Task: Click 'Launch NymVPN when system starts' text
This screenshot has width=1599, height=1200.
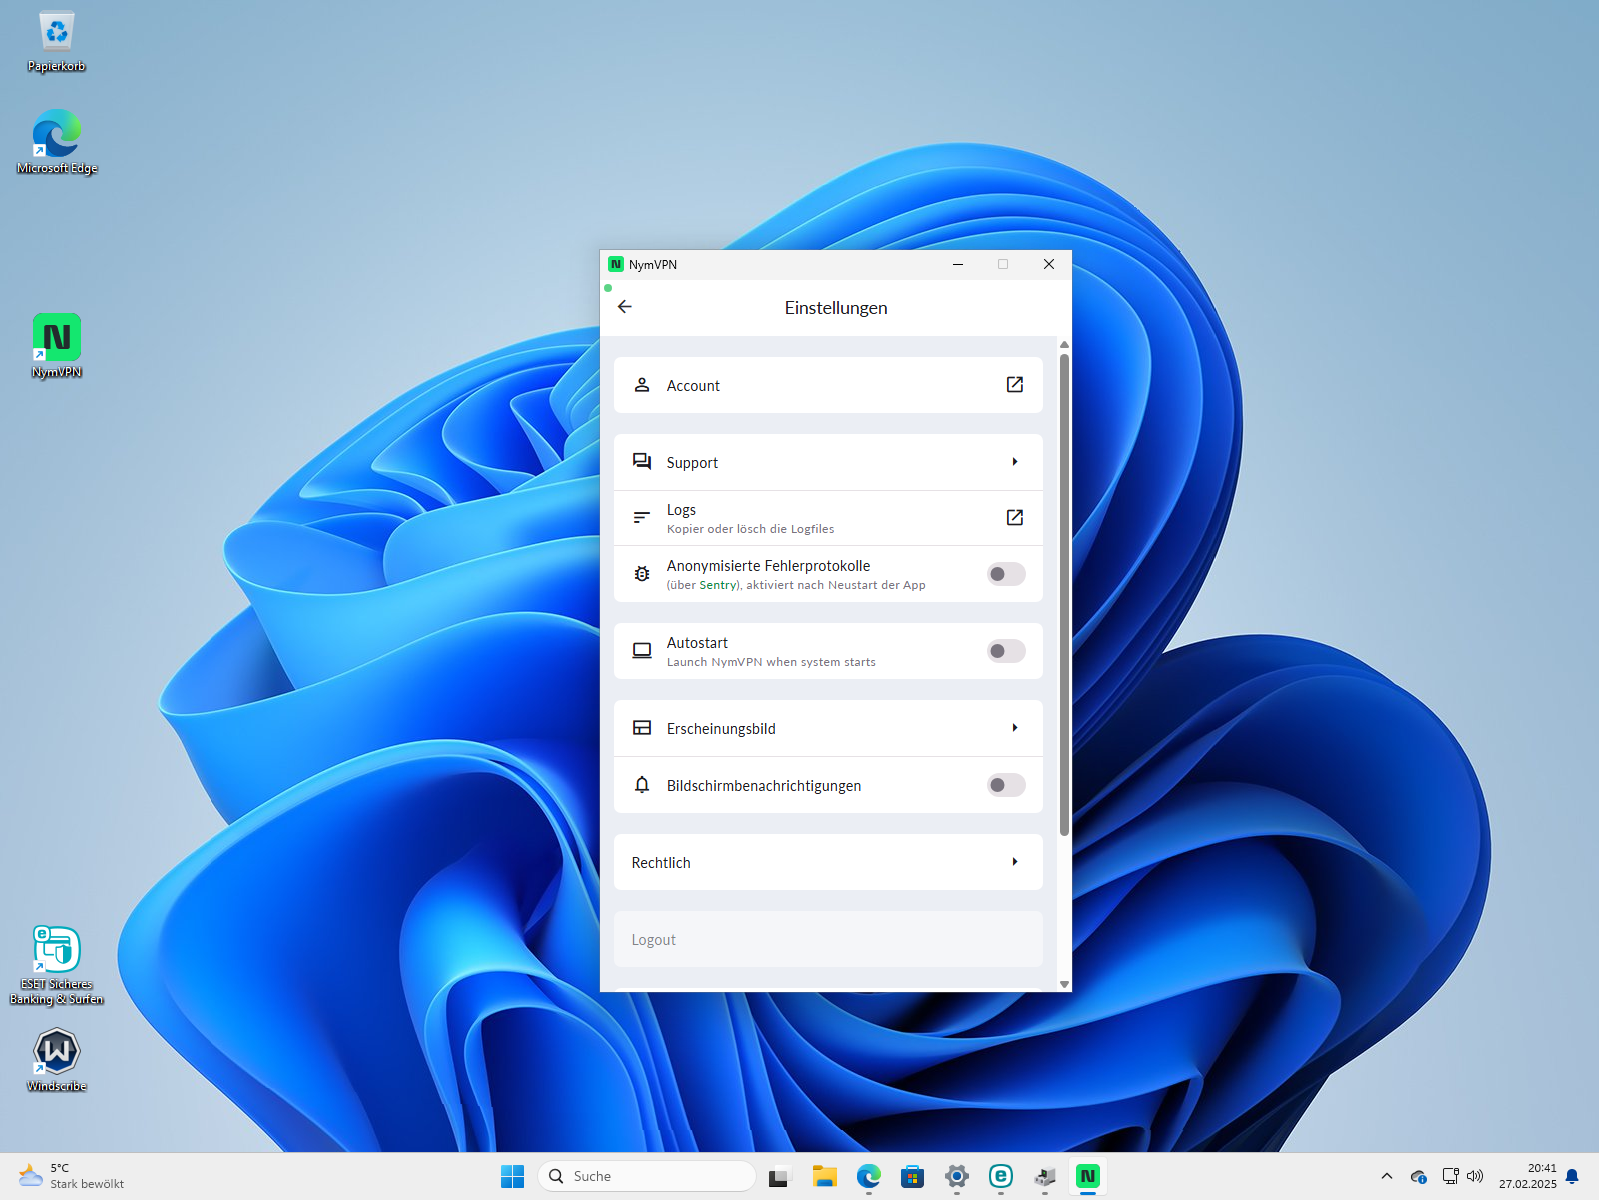Action: (x=771, y=662)
